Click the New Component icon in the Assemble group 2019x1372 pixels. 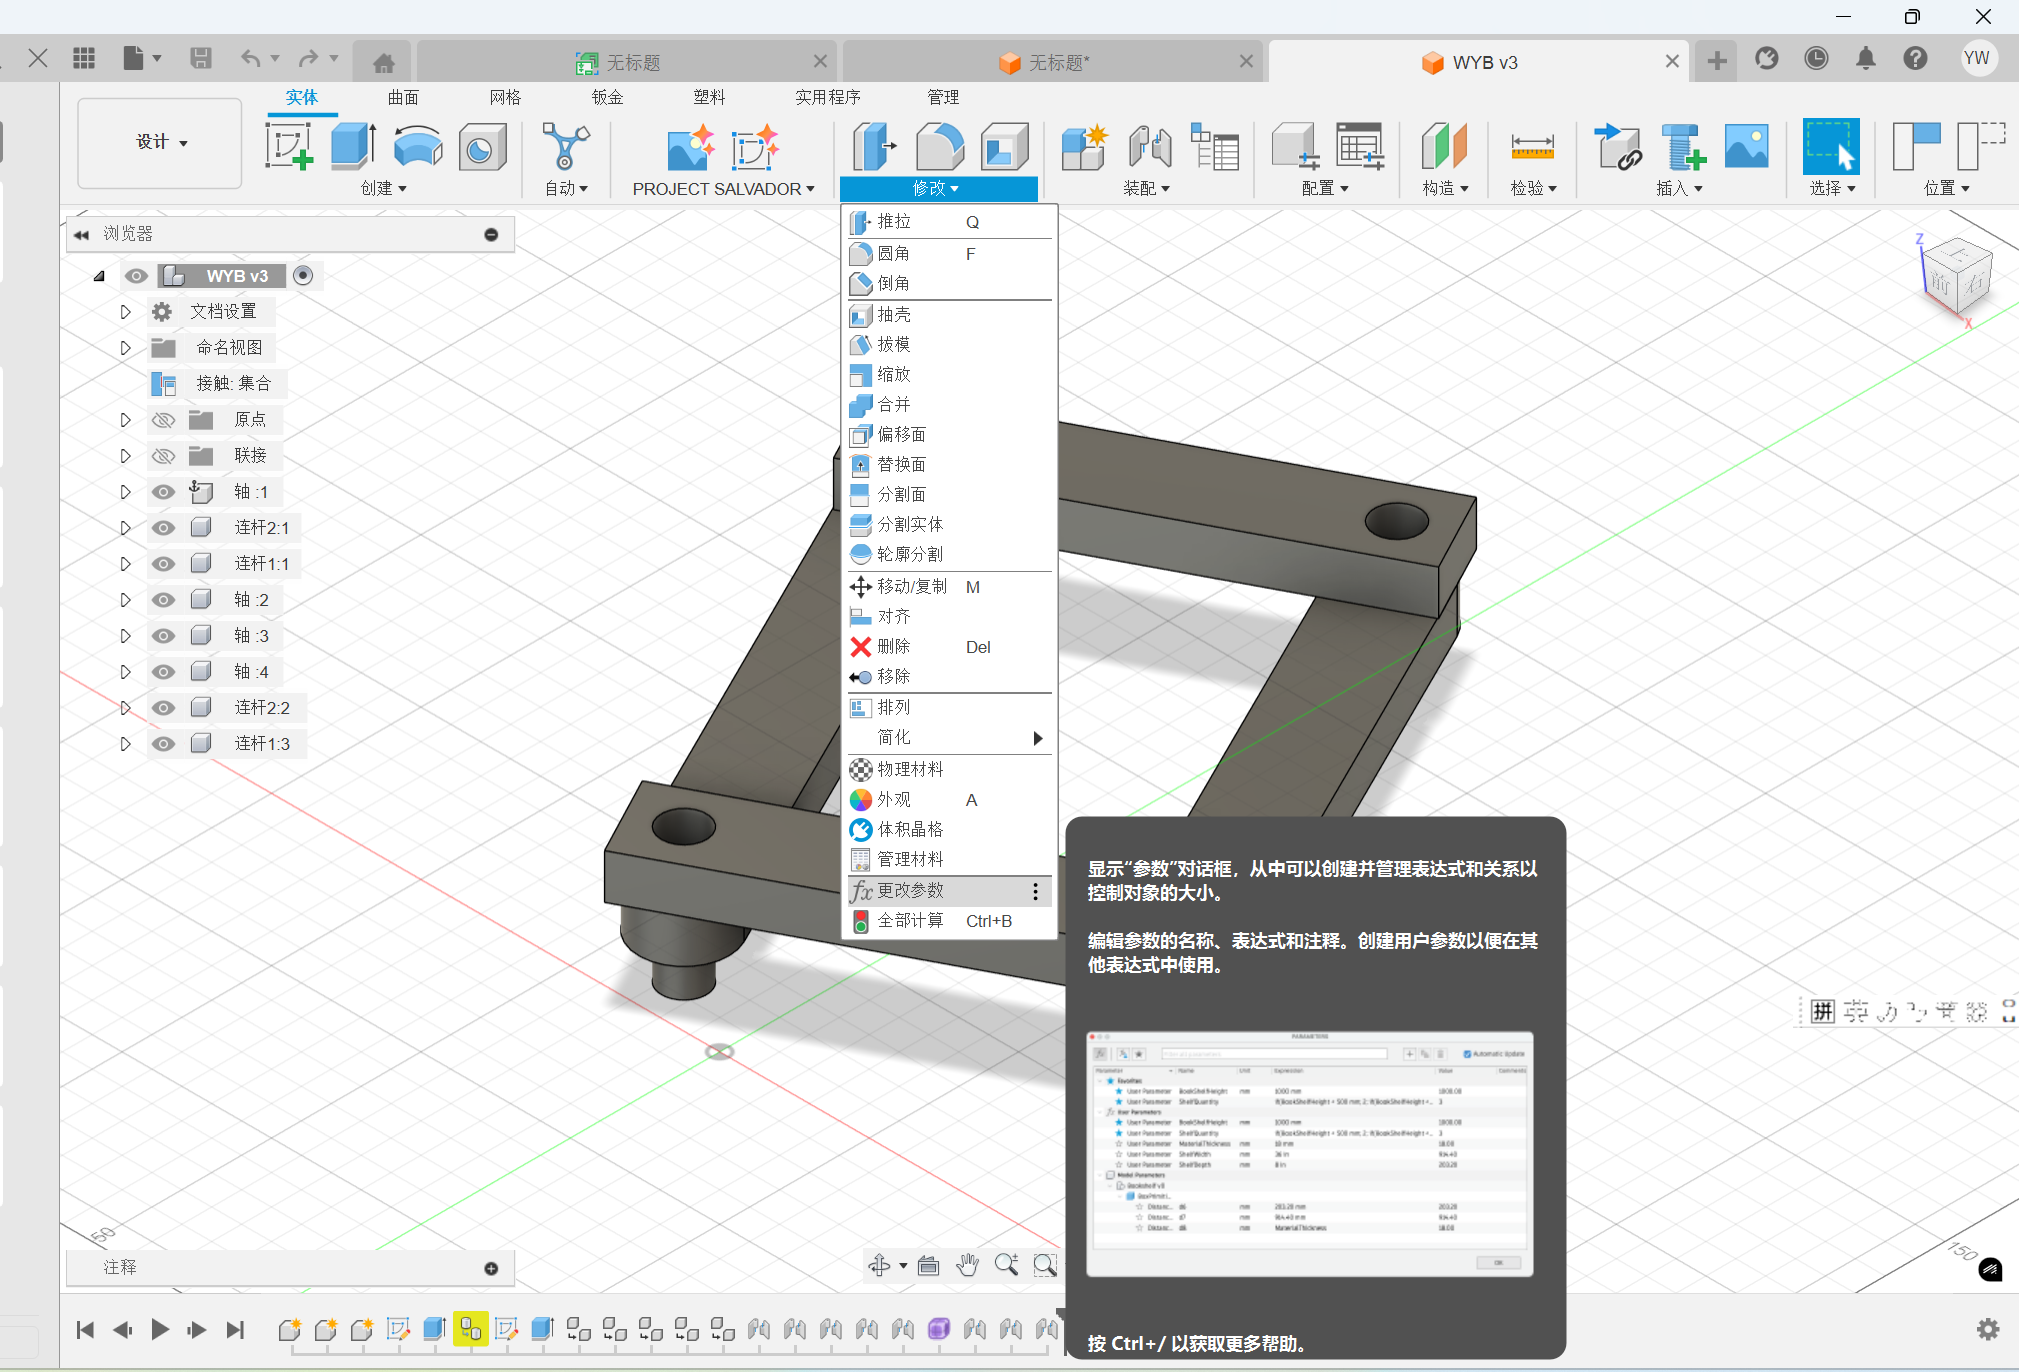pyautogui.click(x=1084, y=146)
